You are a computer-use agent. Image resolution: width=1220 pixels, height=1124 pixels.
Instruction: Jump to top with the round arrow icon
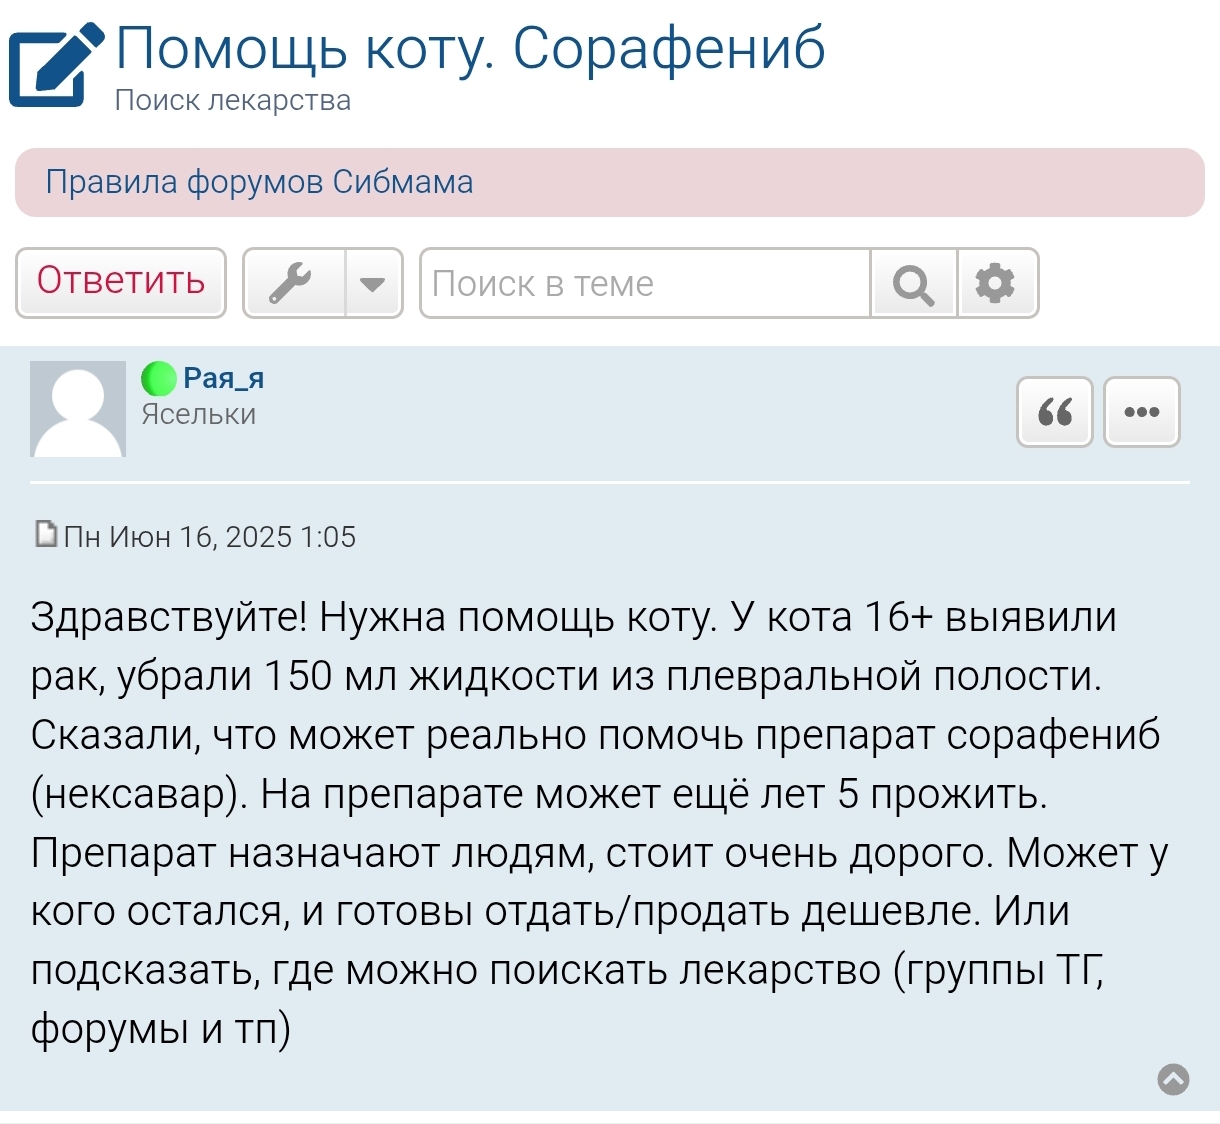click(1173, 1079)
